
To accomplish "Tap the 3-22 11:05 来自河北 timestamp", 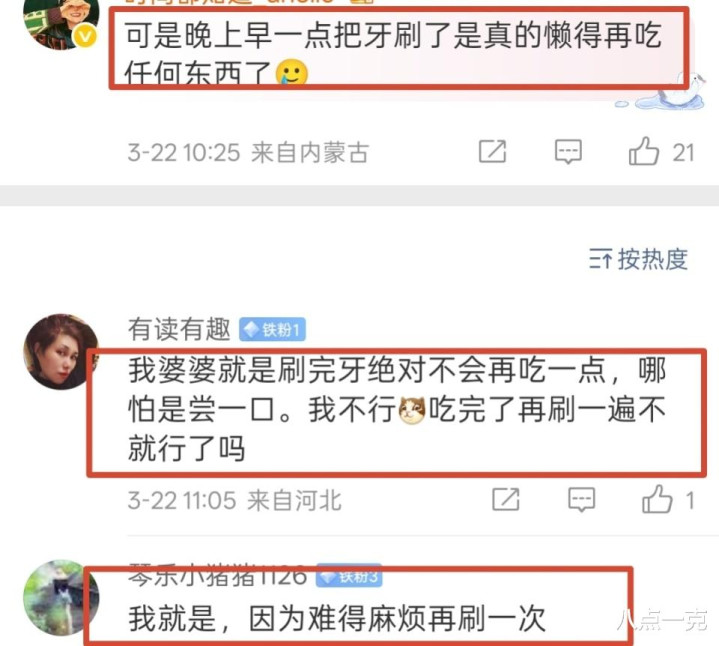I will click(x=234, y=500).
